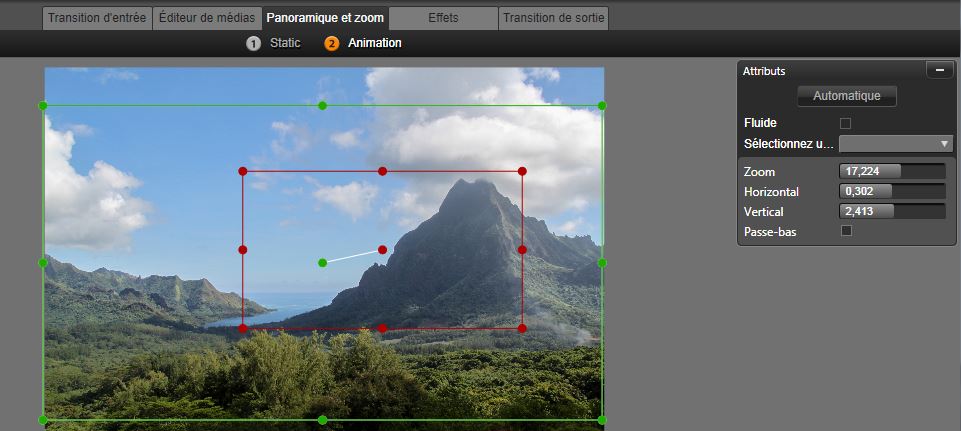Select the red frame top-middle handle
The image size is (961, 431).
point(382,171)
